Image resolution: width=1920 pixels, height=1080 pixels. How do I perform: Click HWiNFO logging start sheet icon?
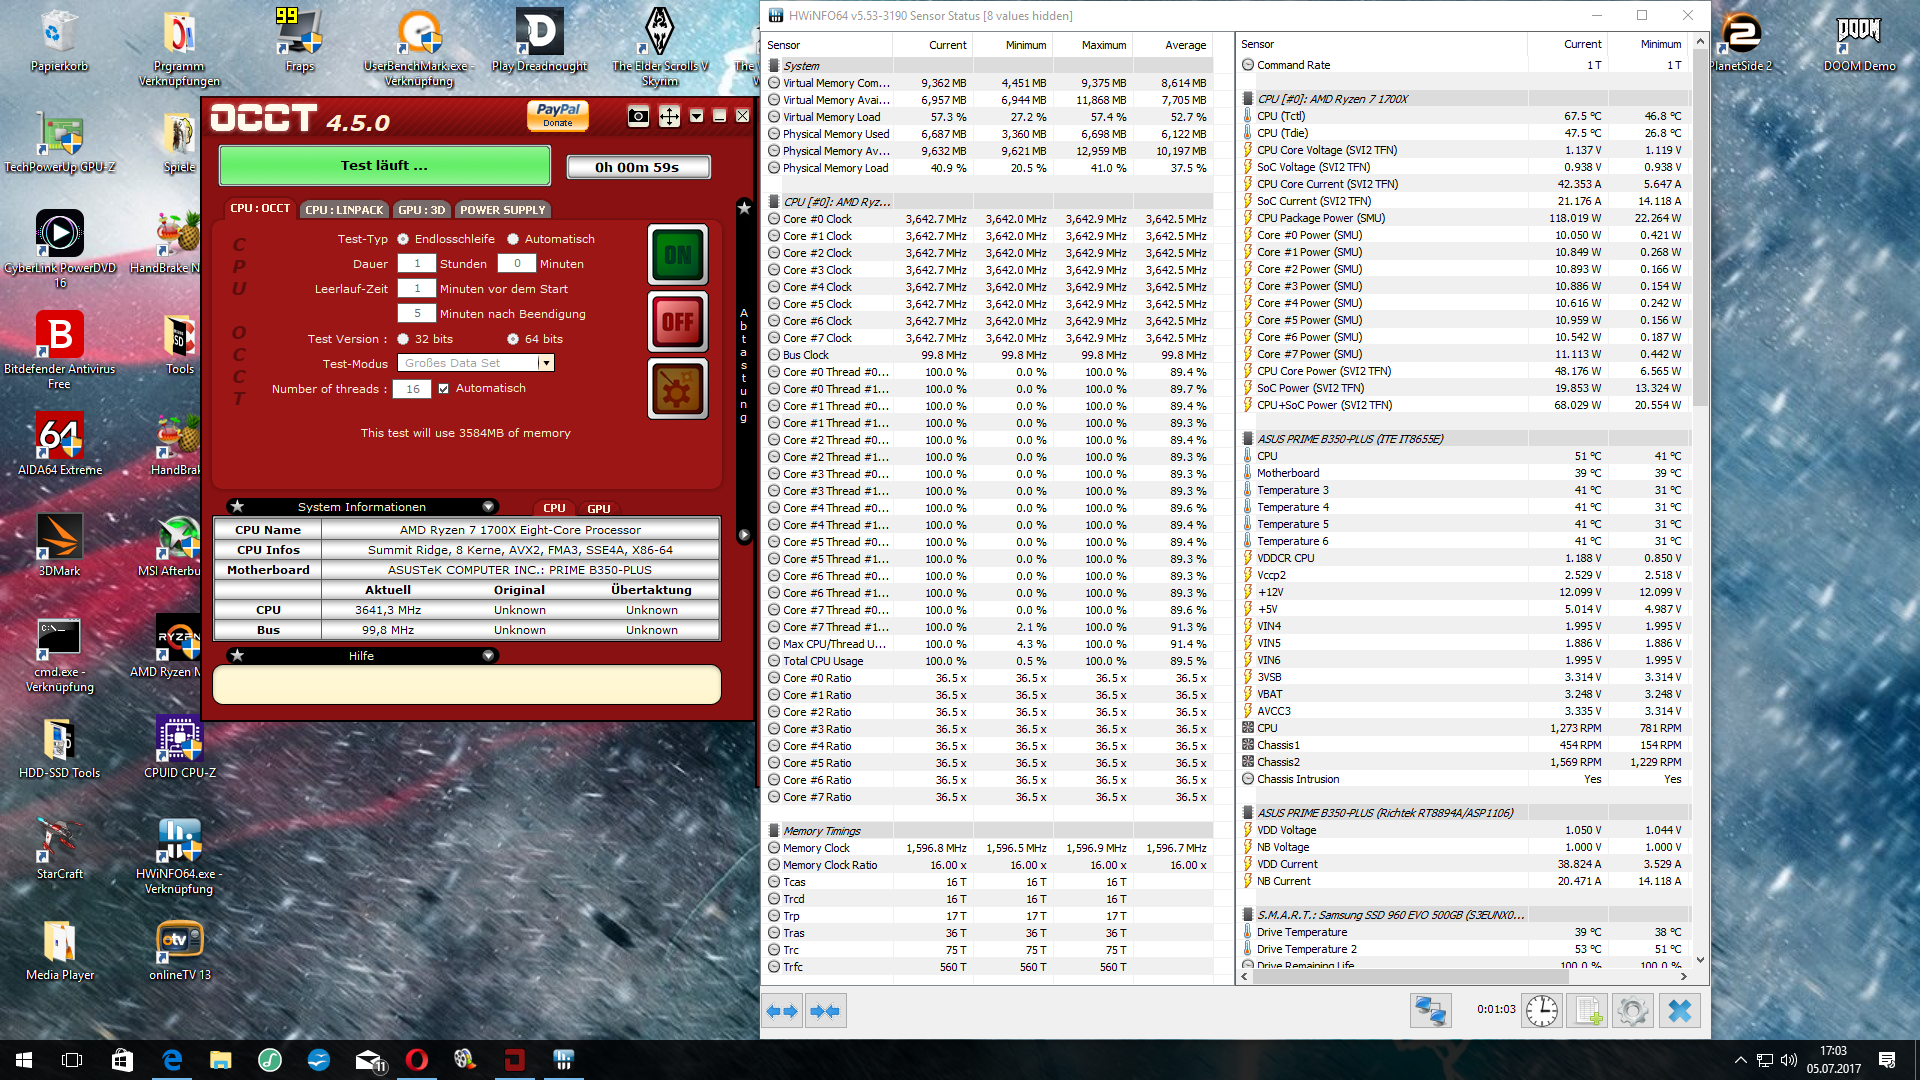(1588, 1011)
